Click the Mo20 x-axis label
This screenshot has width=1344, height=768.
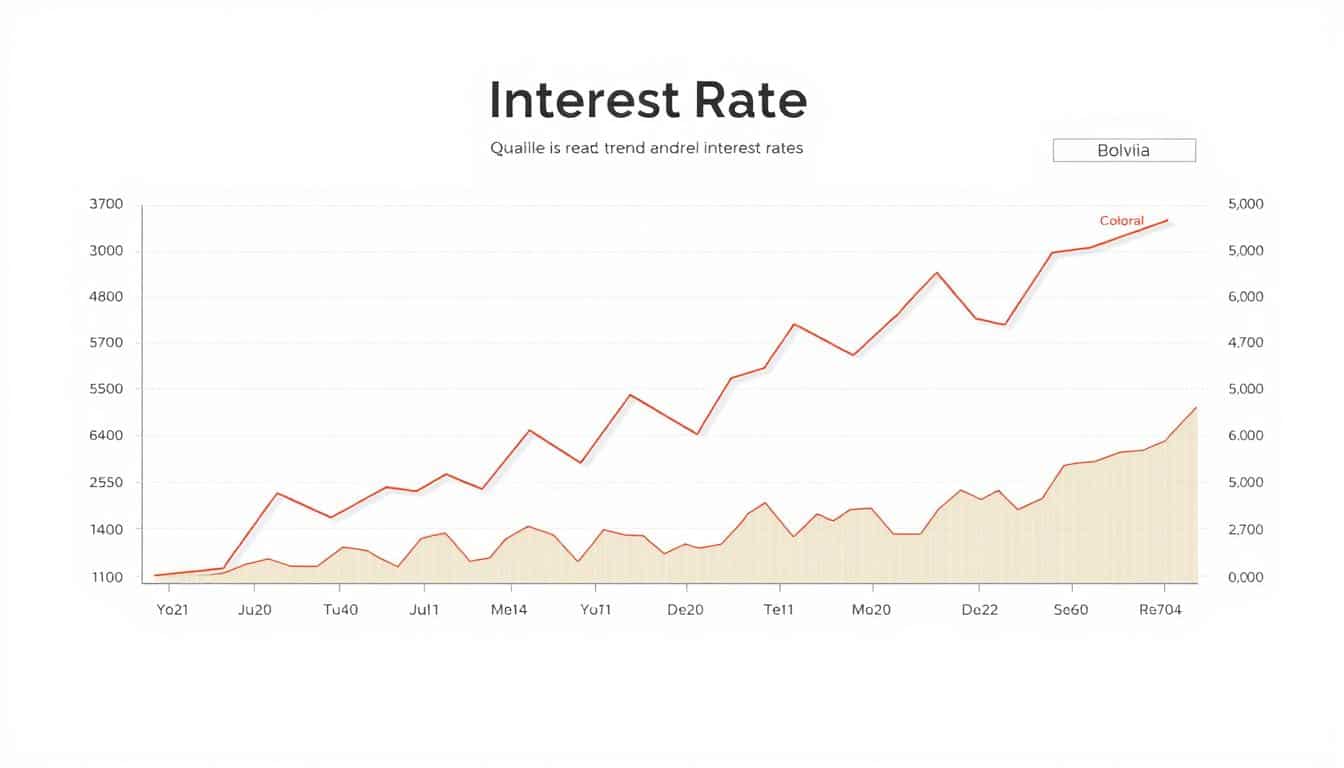pos(870,609)
